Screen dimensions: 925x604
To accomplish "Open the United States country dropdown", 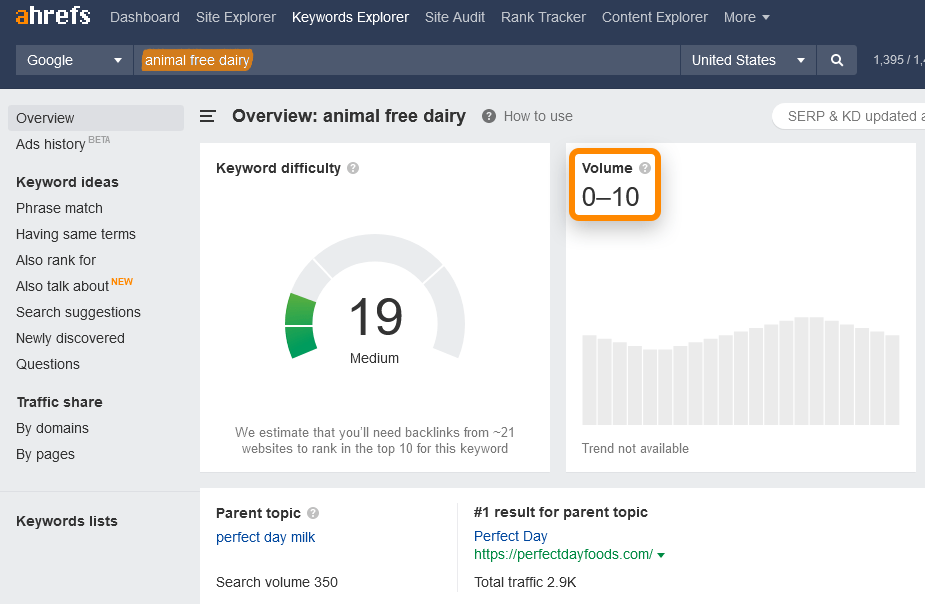I will pyautogui.click(x=747, y=59).
